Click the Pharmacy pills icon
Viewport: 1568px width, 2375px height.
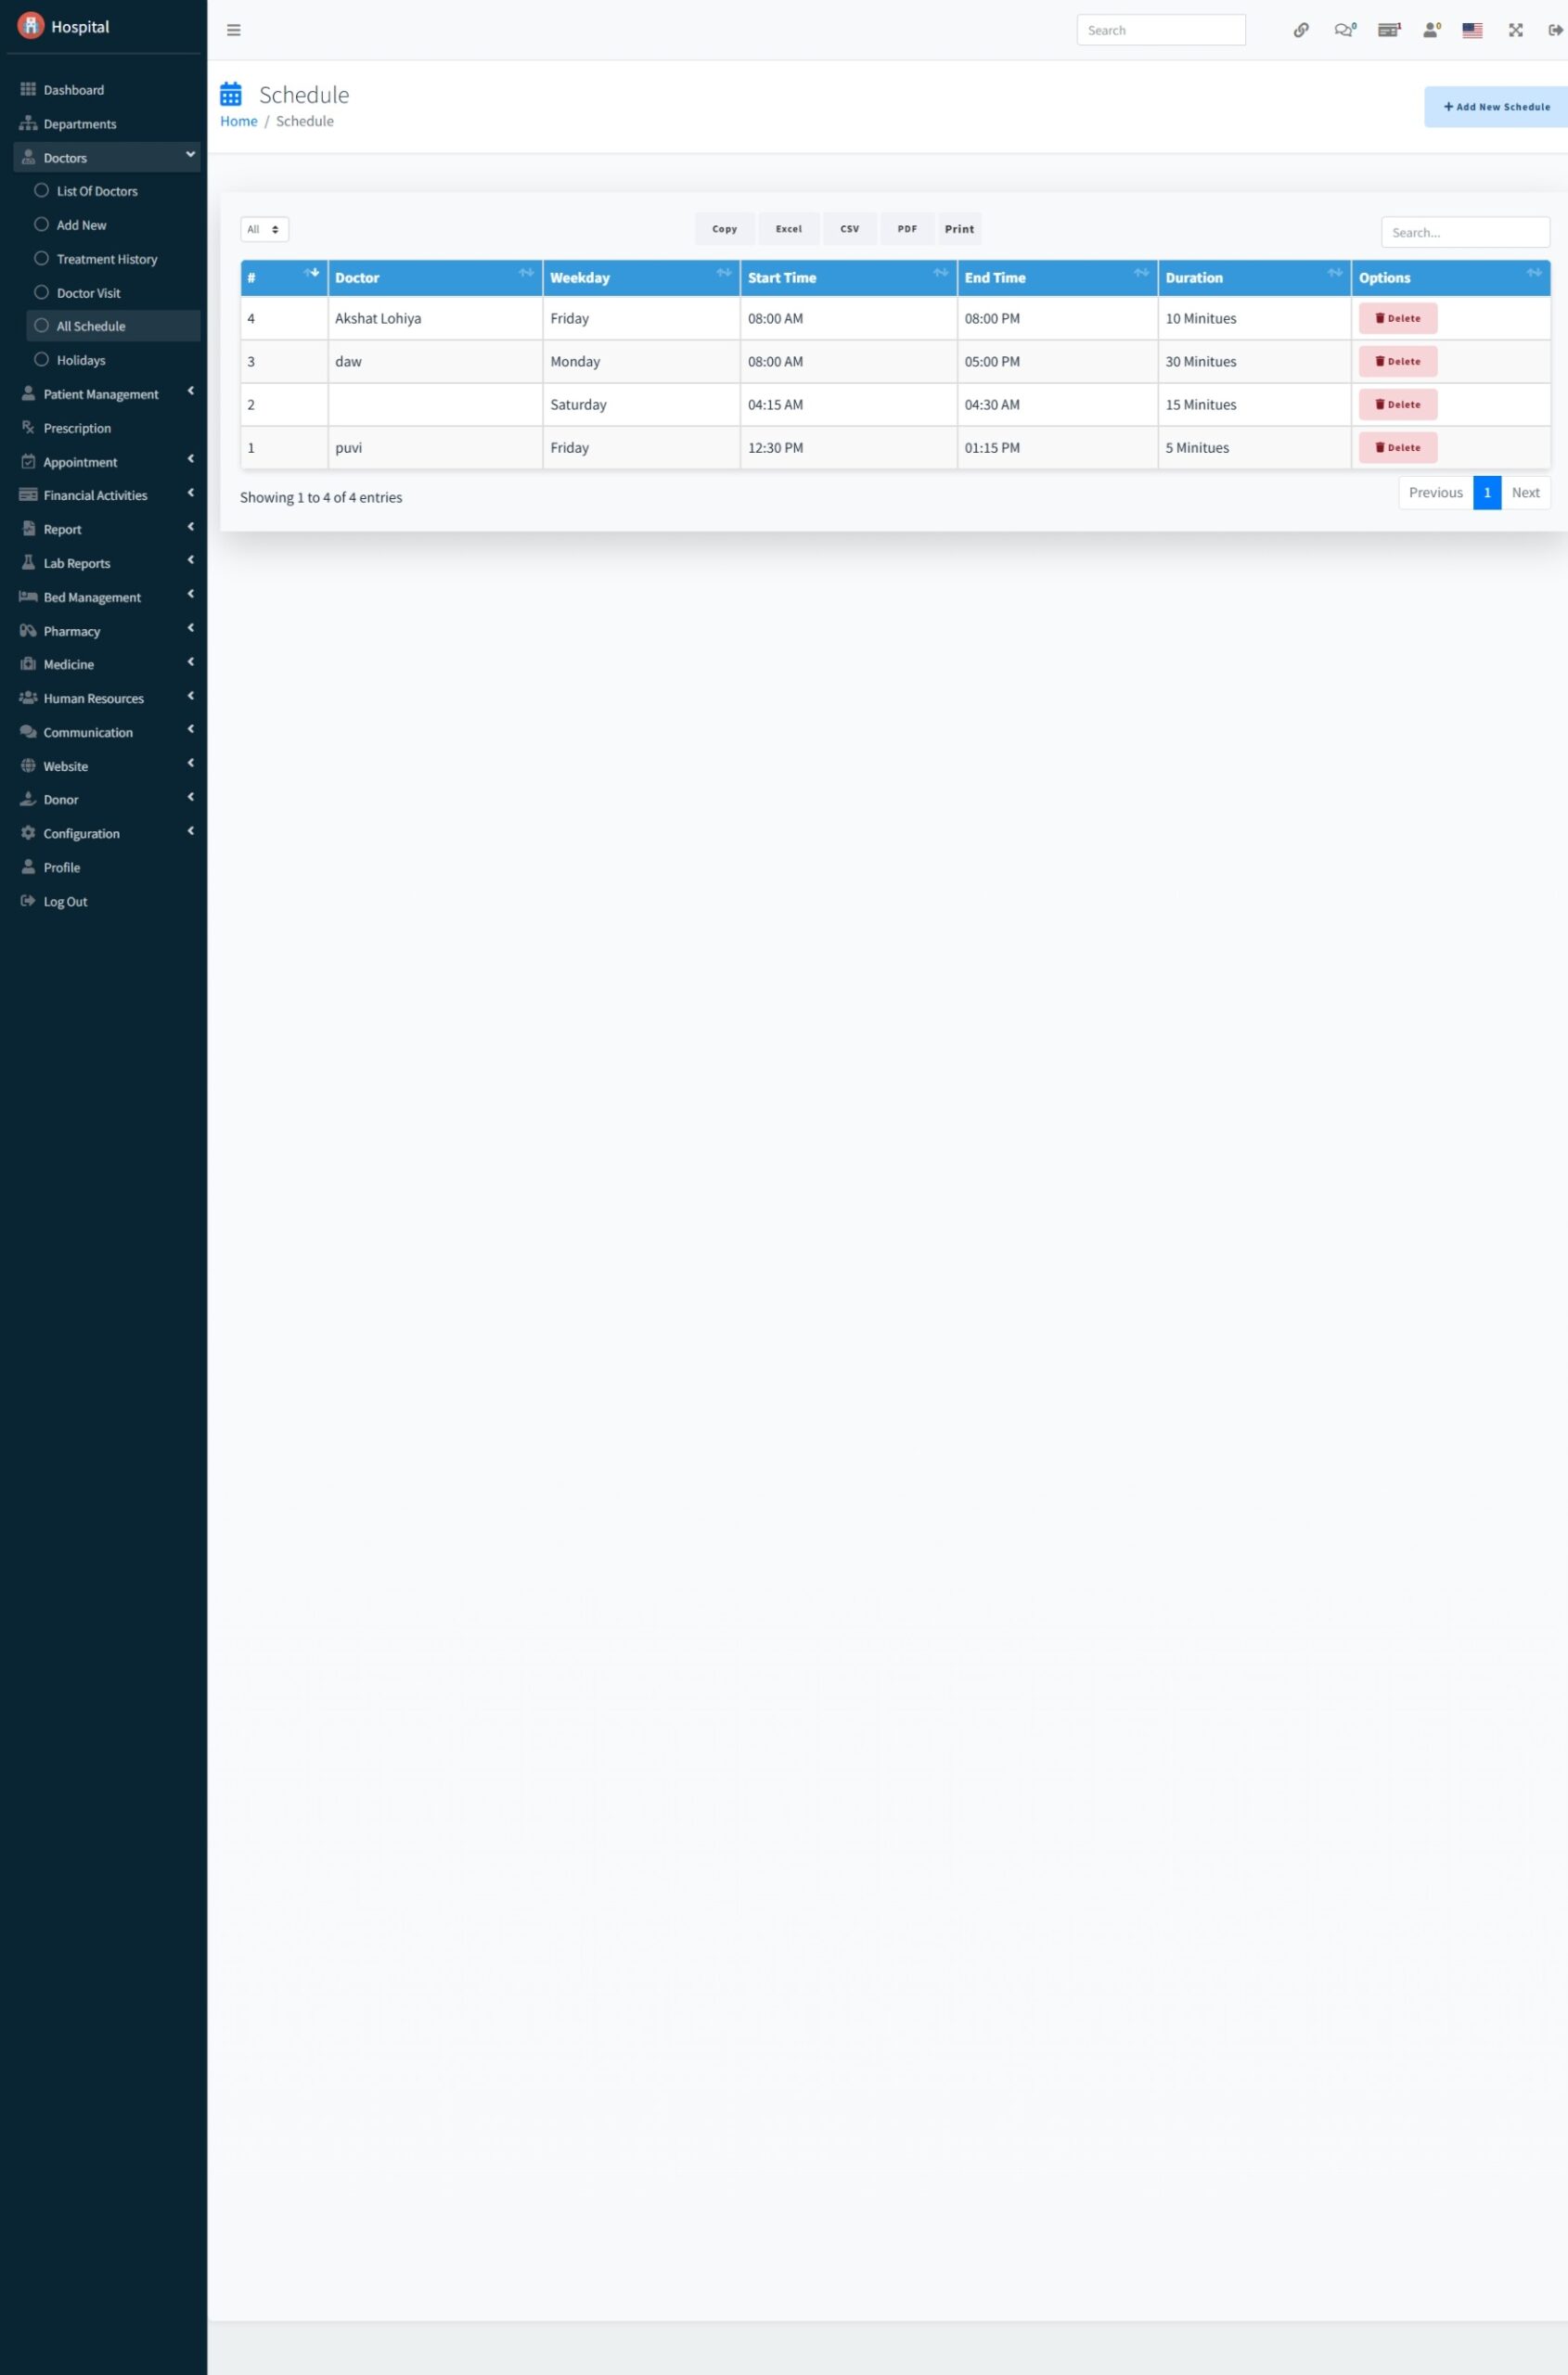coord(28,630)
